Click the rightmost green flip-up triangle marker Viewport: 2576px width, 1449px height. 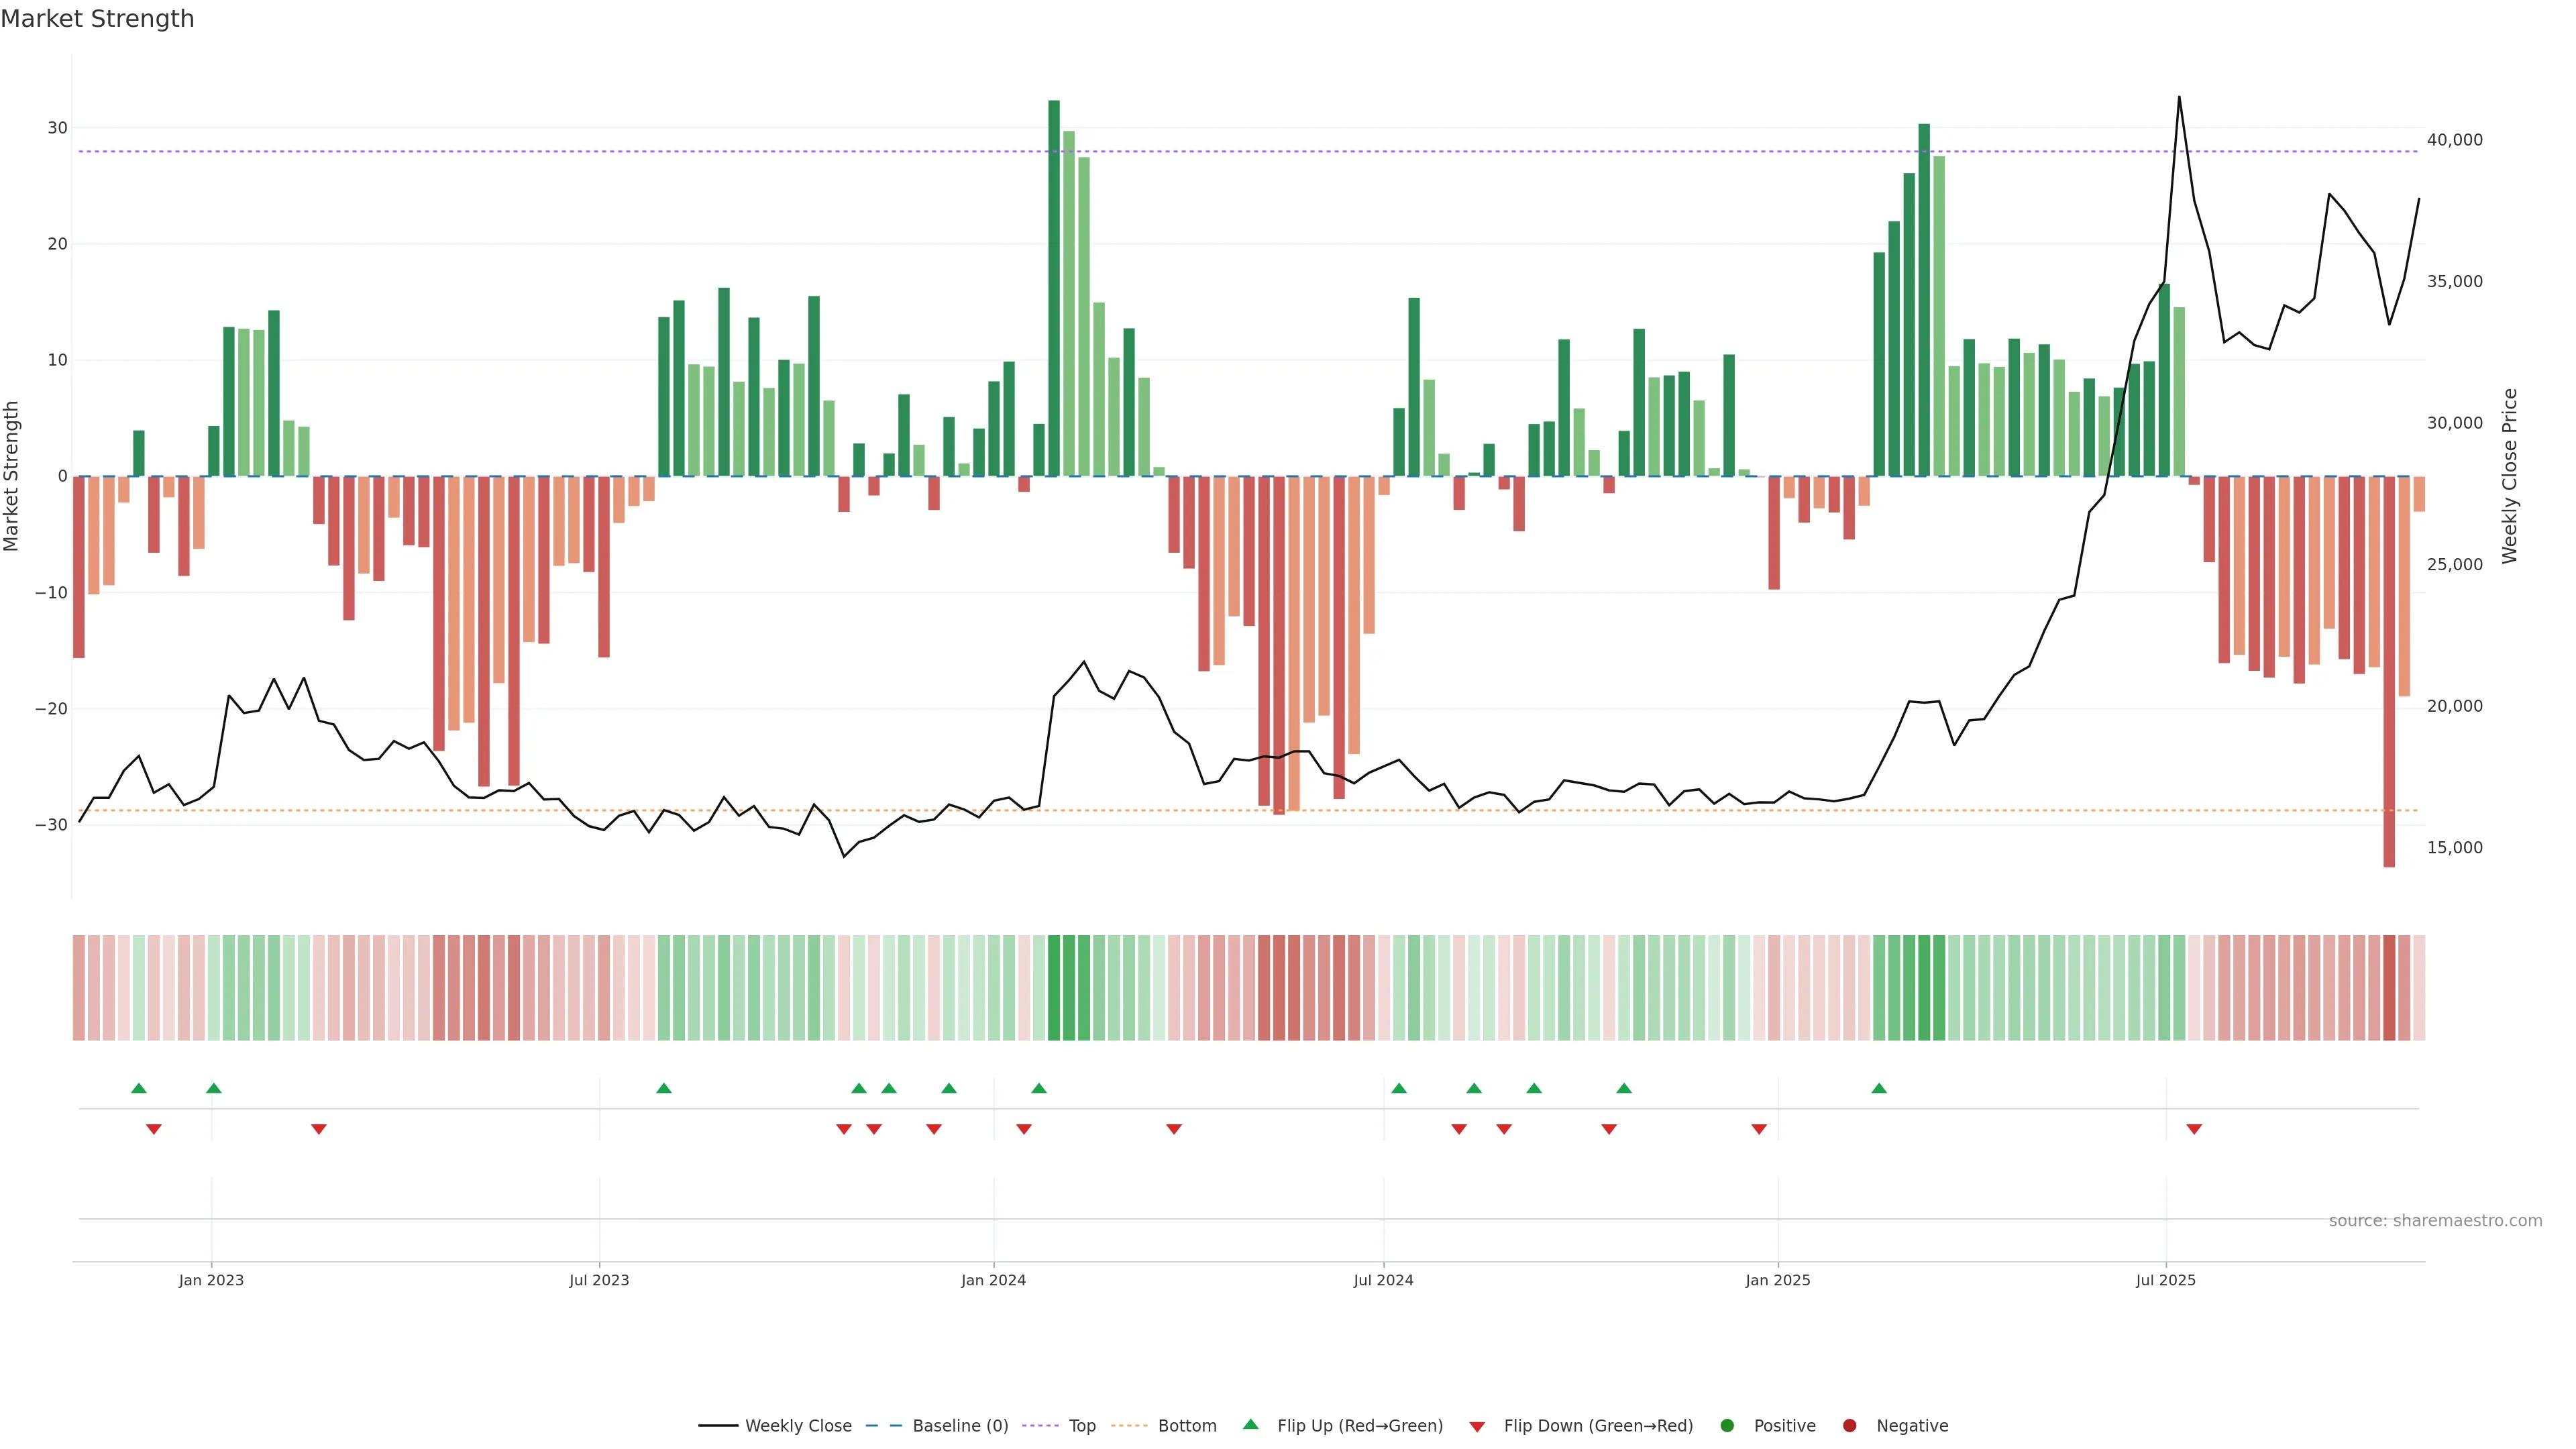point(1879,1088)
